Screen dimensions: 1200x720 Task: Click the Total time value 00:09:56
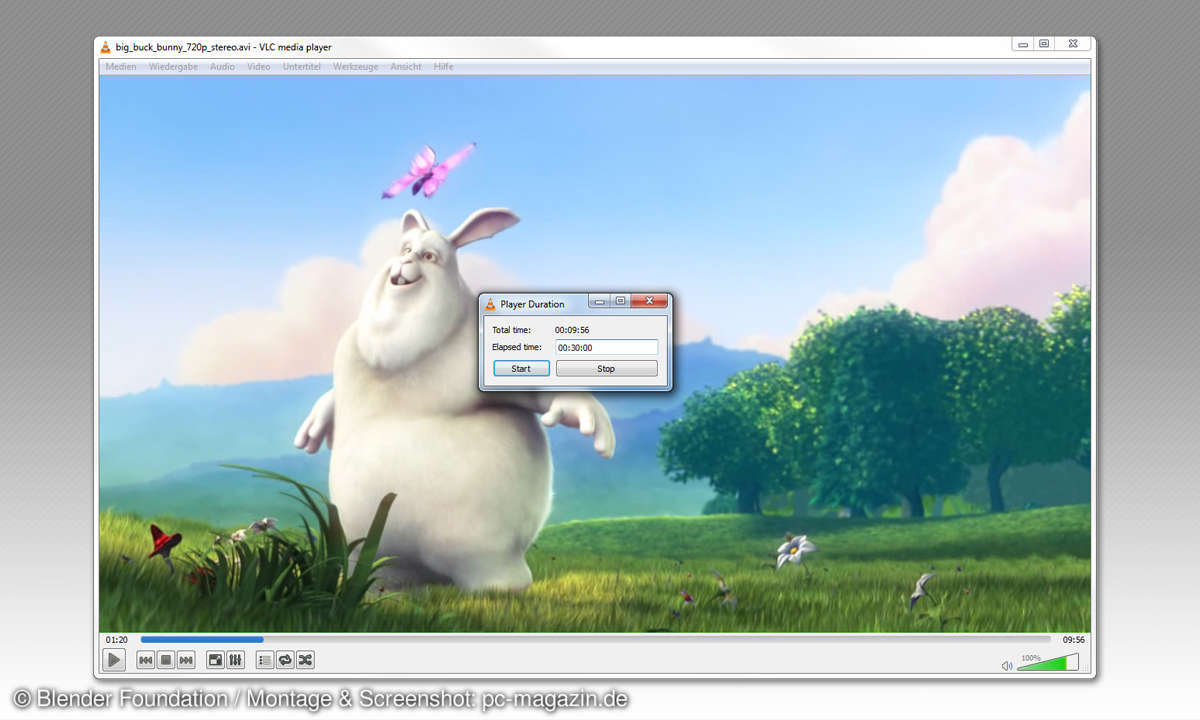coord(573,330)
